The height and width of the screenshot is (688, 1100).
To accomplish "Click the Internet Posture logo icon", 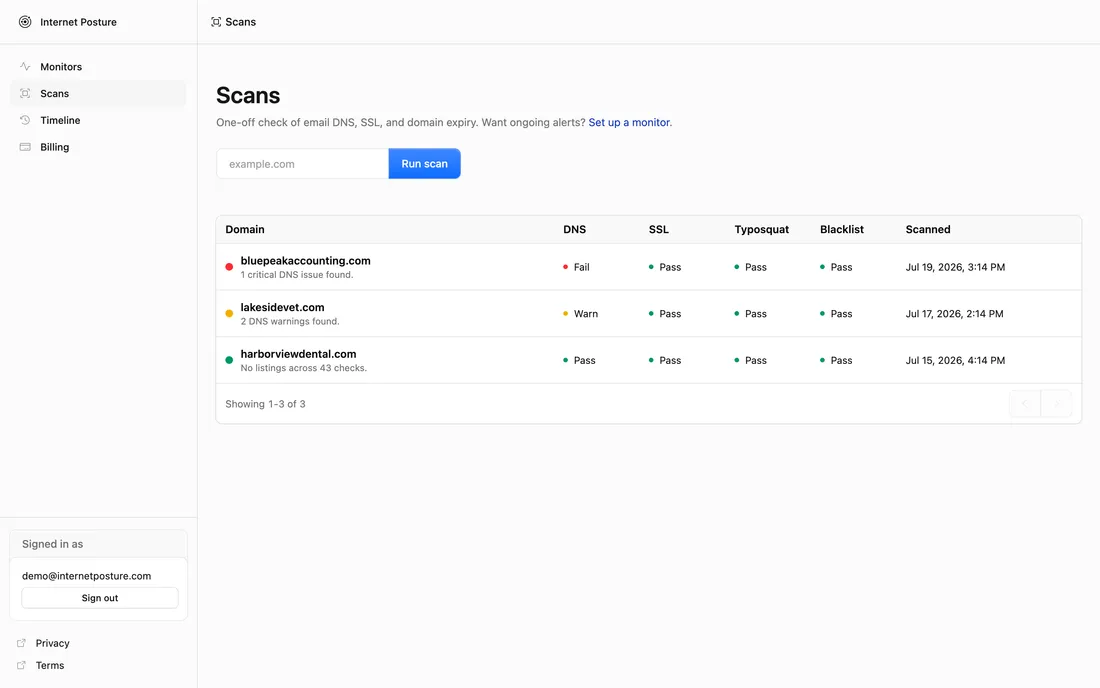I will tap(25, 22).
